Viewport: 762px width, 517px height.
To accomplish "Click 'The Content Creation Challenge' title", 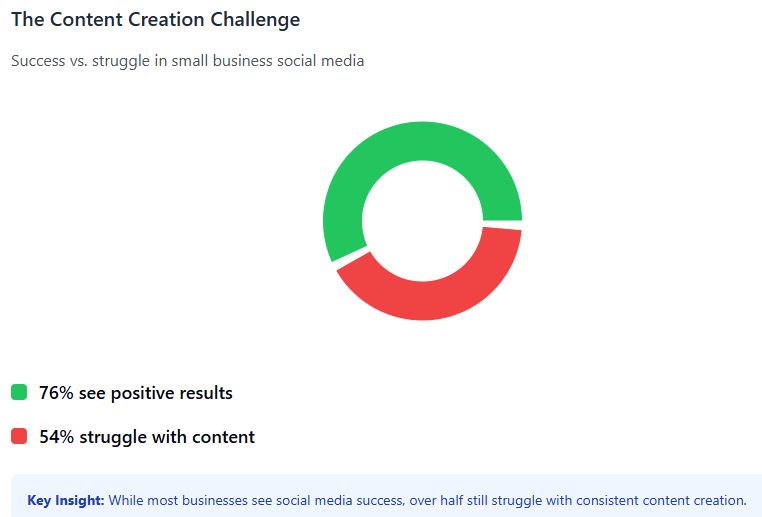I will point(156,19).
